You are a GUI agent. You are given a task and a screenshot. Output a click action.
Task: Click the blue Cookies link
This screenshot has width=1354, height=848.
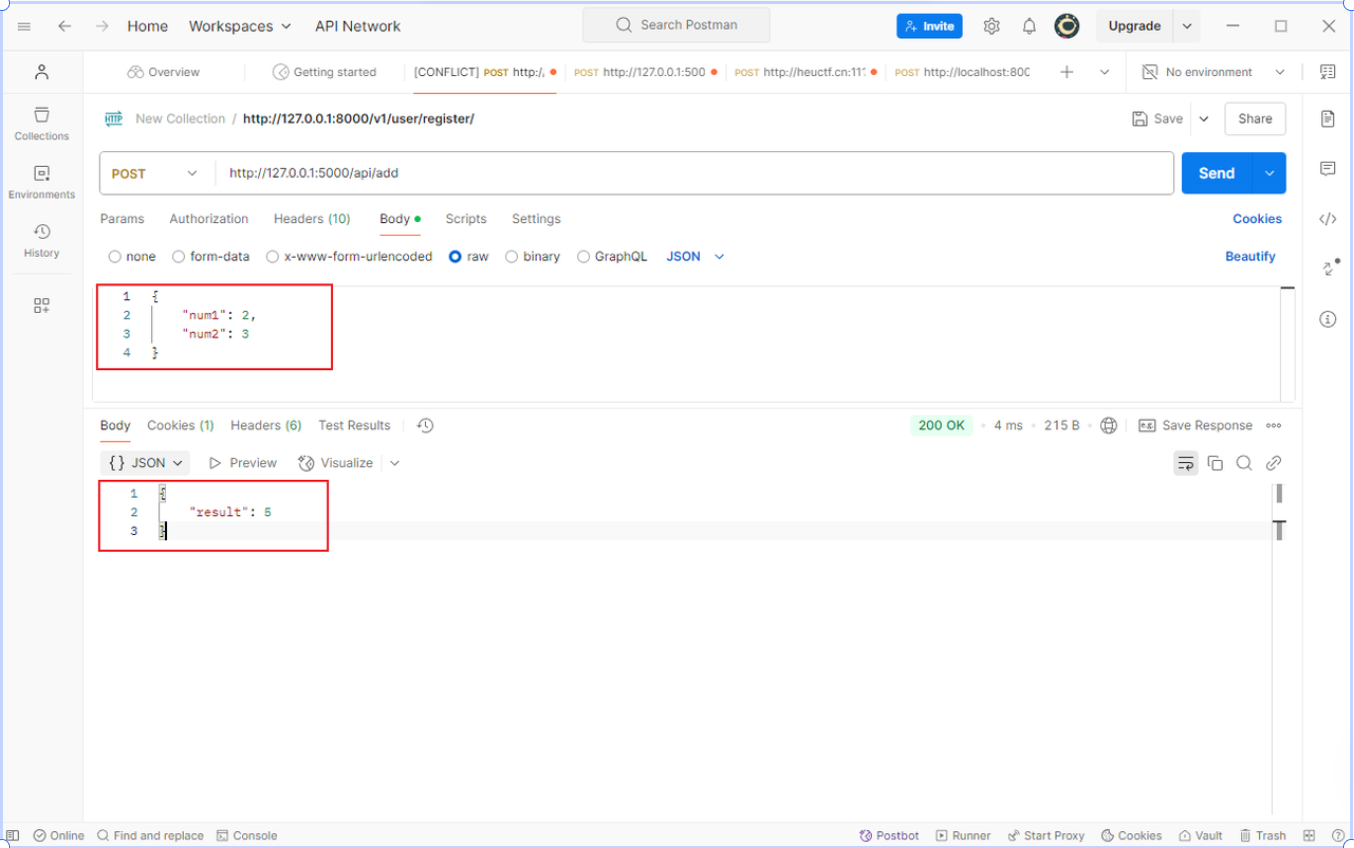1257,219
